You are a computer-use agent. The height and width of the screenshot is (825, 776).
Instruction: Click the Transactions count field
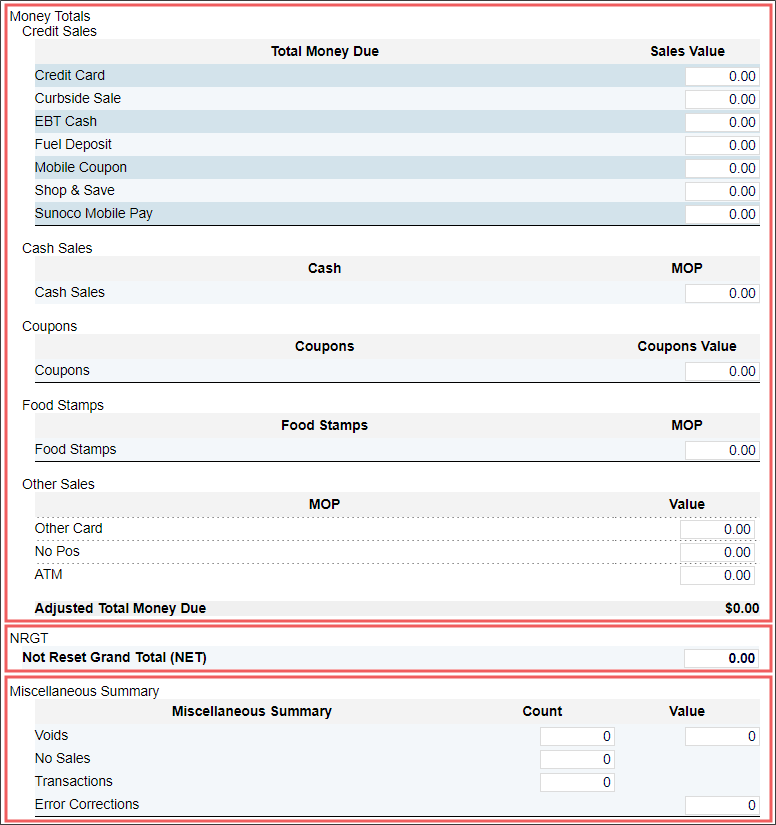tap(577, 783)
